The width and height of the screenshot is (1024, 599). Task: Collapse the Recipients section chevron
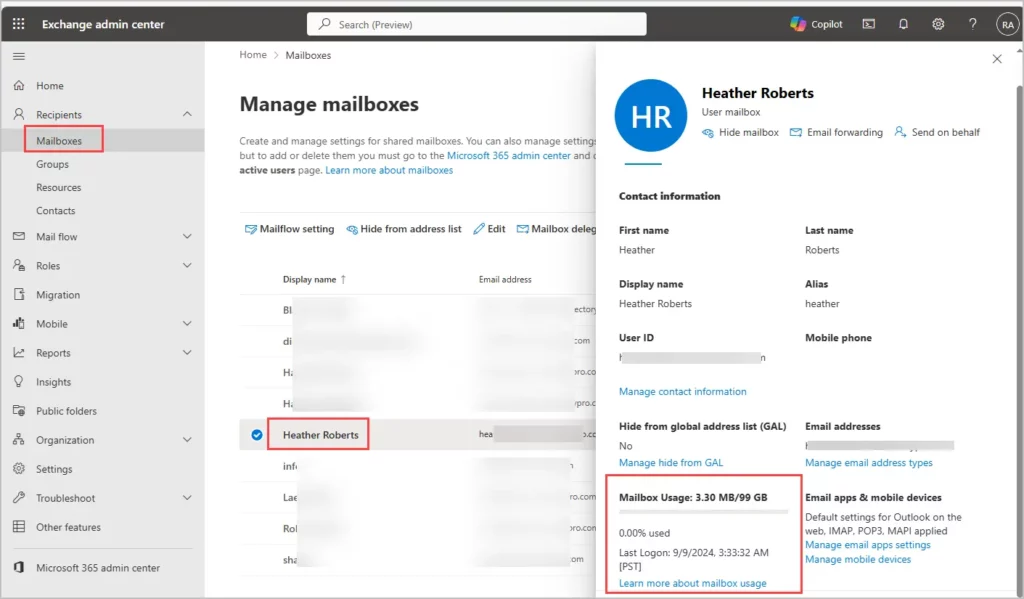pos(187,114)
